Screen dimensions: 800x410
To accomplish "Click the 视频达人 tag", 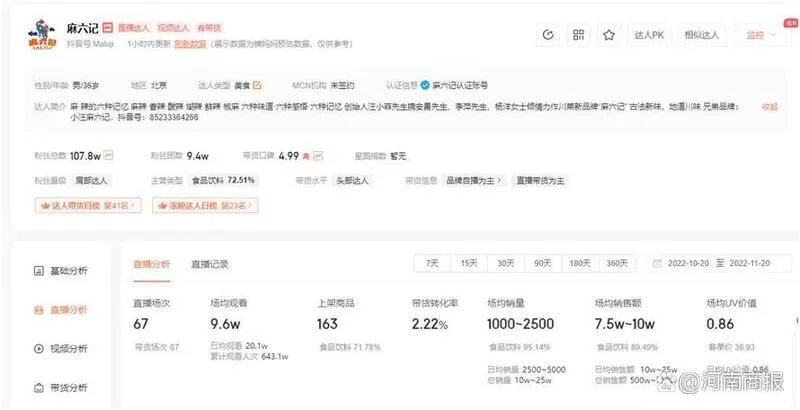I will 173,28.
